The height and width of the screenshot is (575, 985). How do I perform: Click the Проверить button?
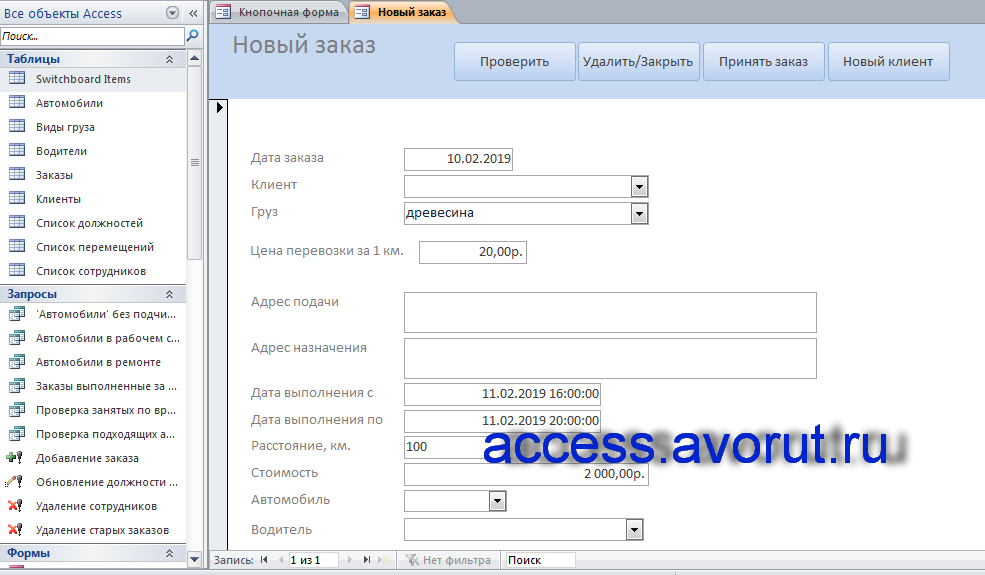[x=514, y=62]
